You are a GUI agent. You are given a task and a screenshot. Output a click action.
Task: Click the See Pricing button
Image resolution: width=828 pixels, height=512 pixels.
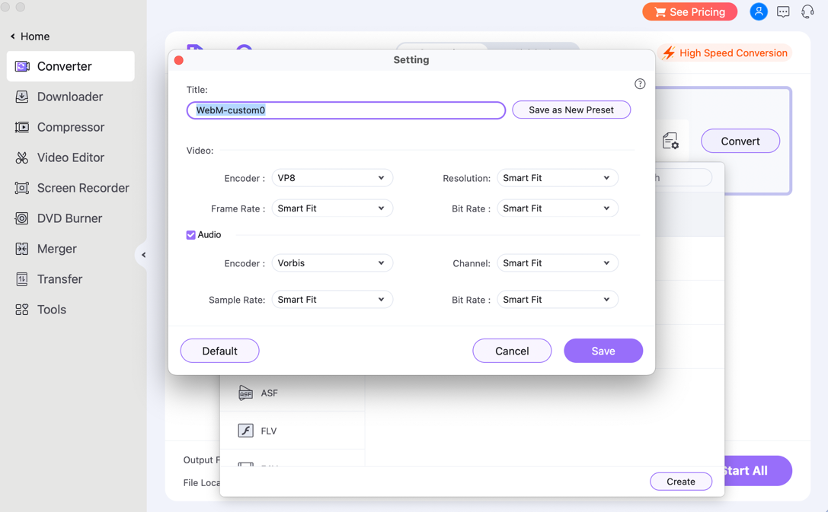pos(690,12)
